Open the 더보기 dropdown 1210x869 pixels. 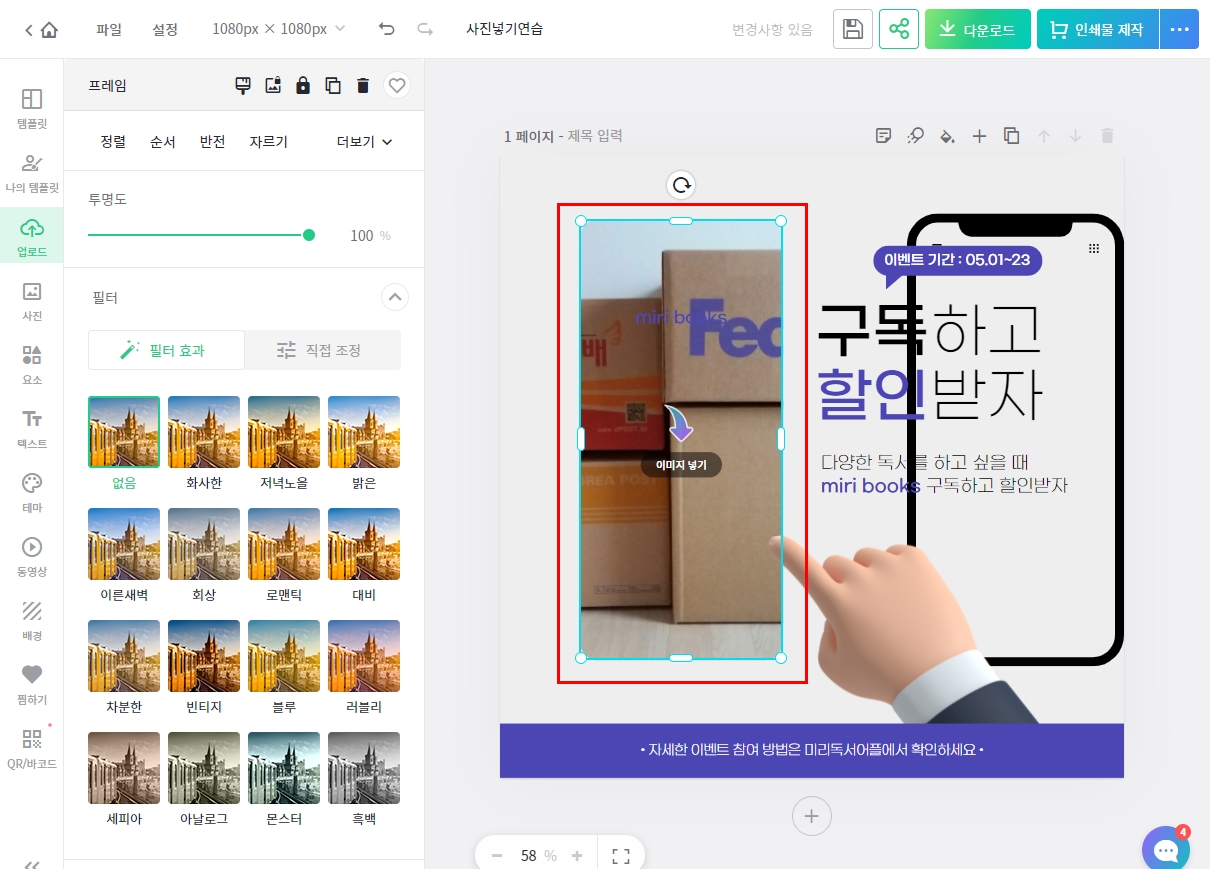[362, 141]
